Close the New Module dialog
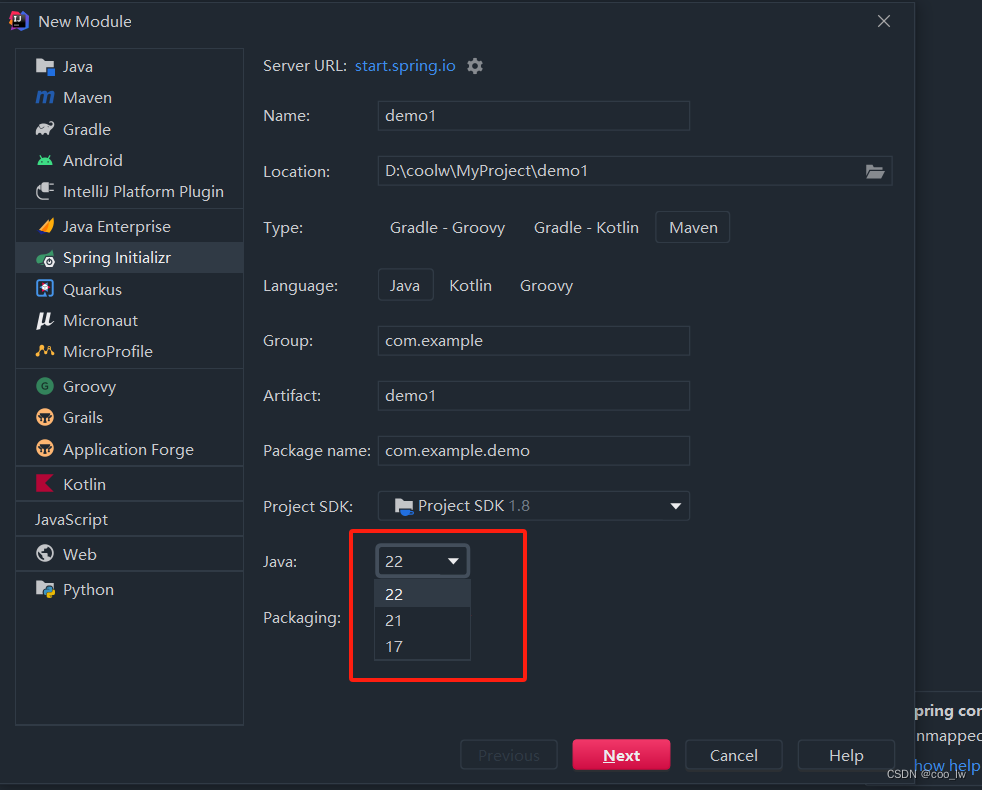The image size is (982, 790). pos(884,21)
